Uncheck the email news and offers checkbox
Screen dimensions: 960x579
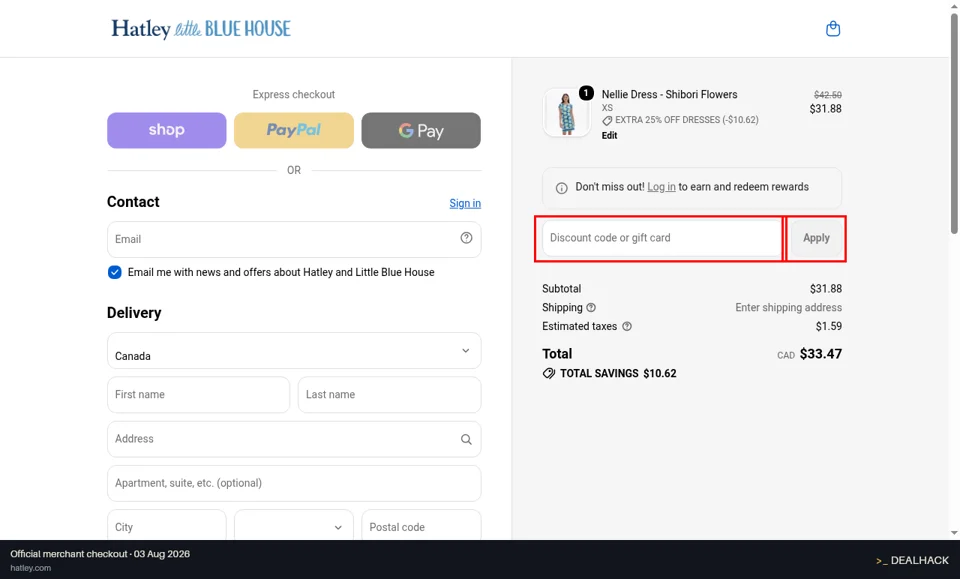point(114,272)
